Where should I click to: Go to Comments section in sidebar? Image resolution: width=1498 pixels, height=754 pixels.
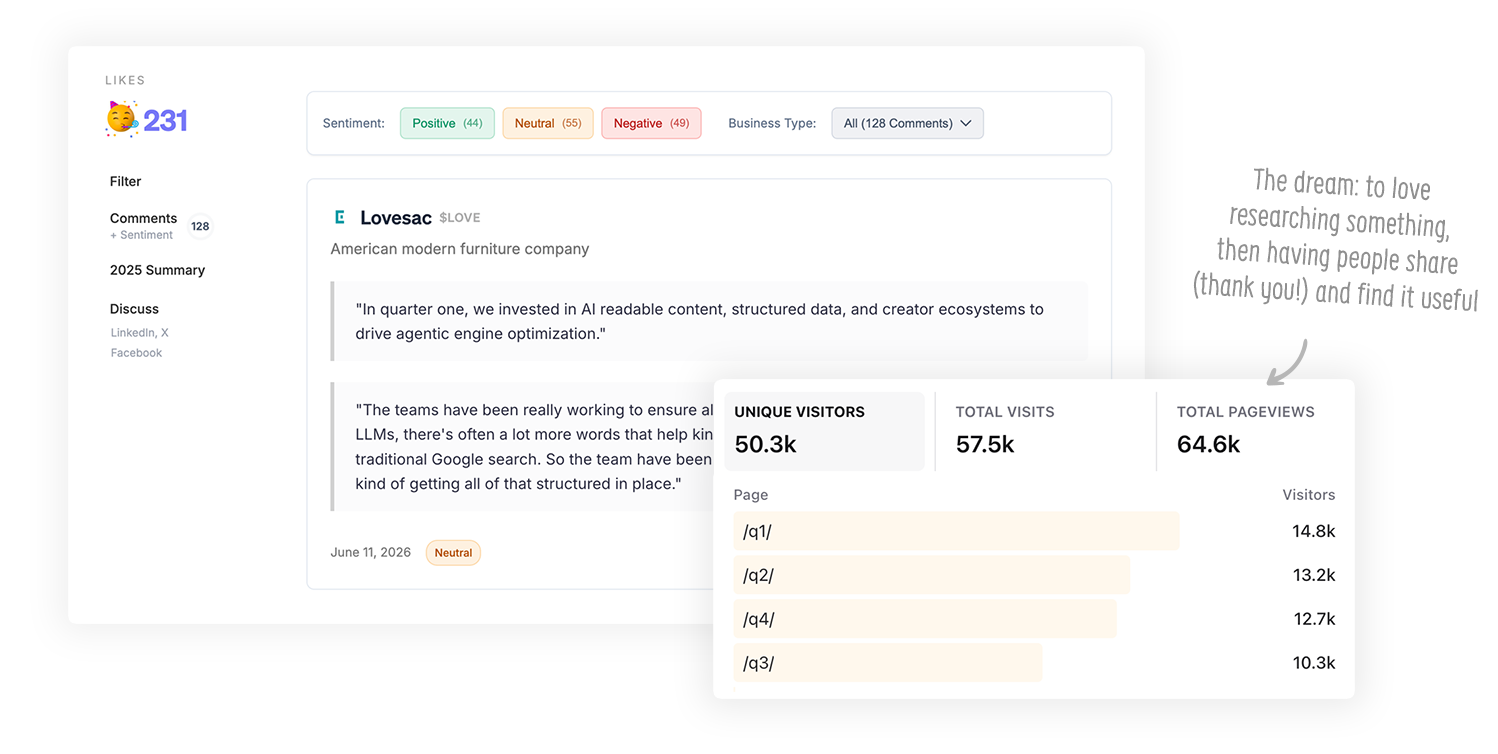pyautogui.click(x=143, y=218)
